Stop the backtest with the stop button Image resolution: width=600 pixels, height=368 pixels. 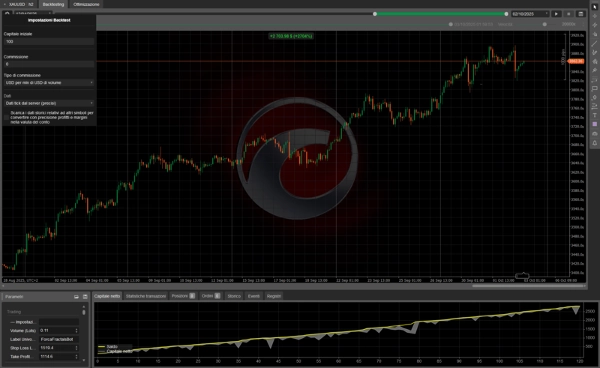(x=569, y=14)
